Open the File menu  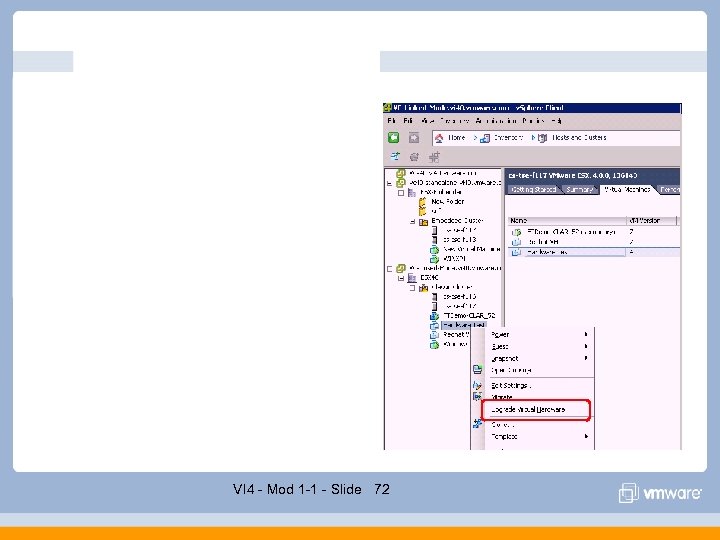tap(392, 121)
